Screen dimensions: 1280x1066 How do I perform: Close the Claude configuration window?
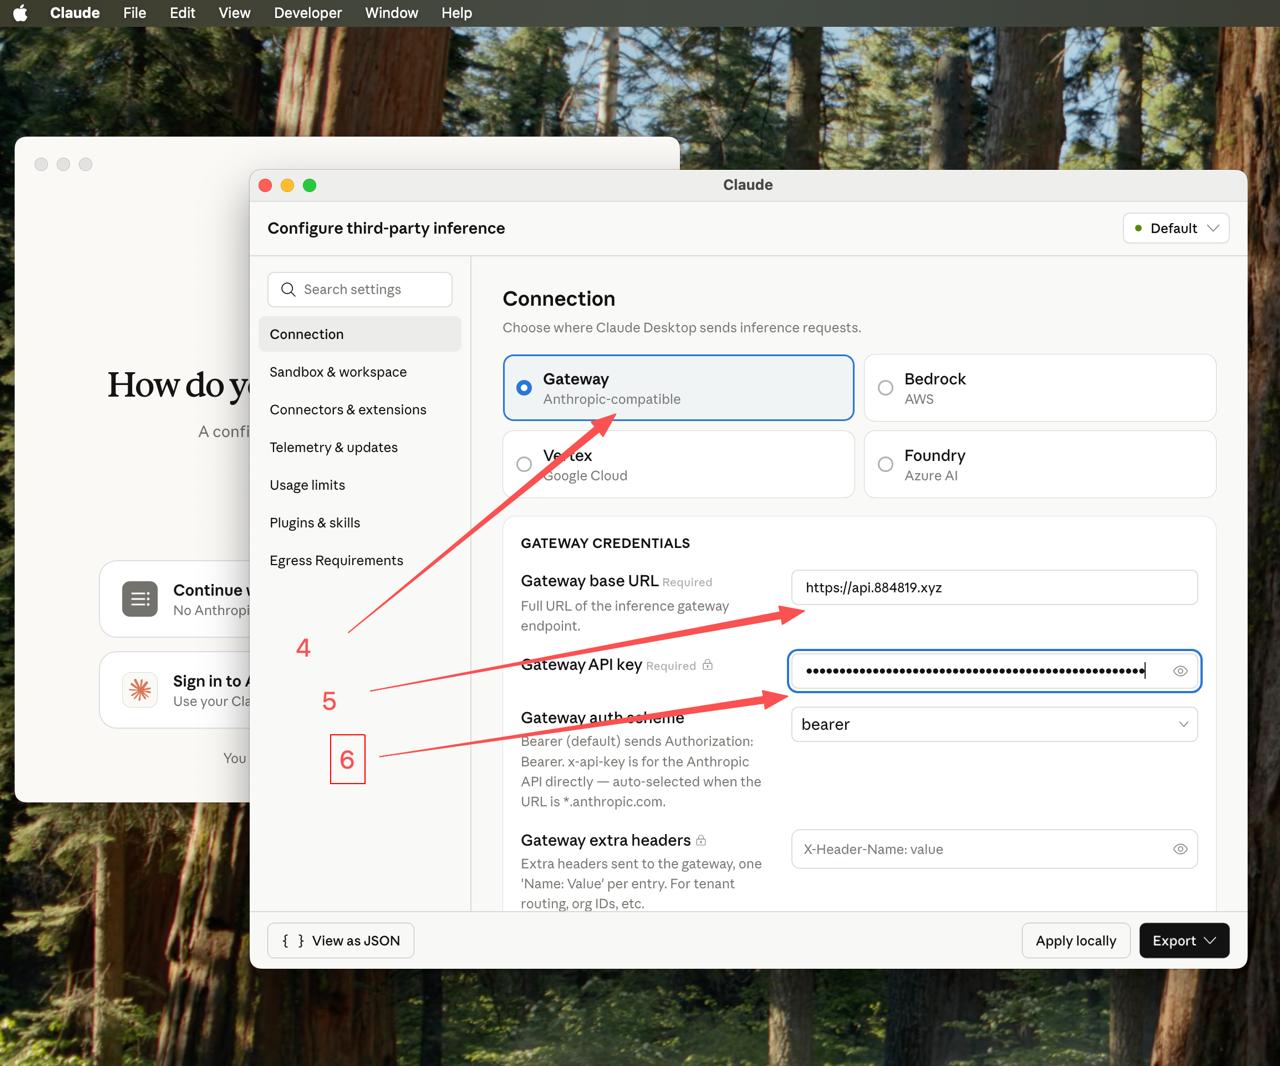(x=265, y=185)
